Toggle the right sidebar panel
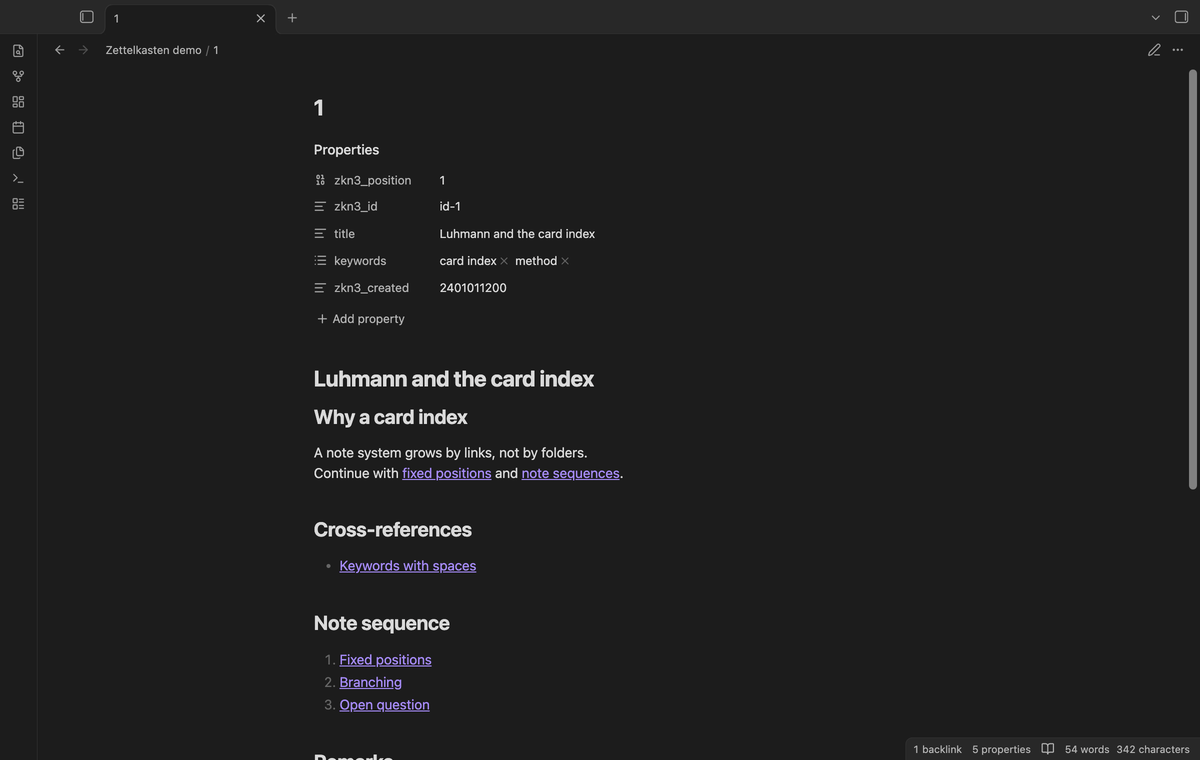 tap(1181, 17)
